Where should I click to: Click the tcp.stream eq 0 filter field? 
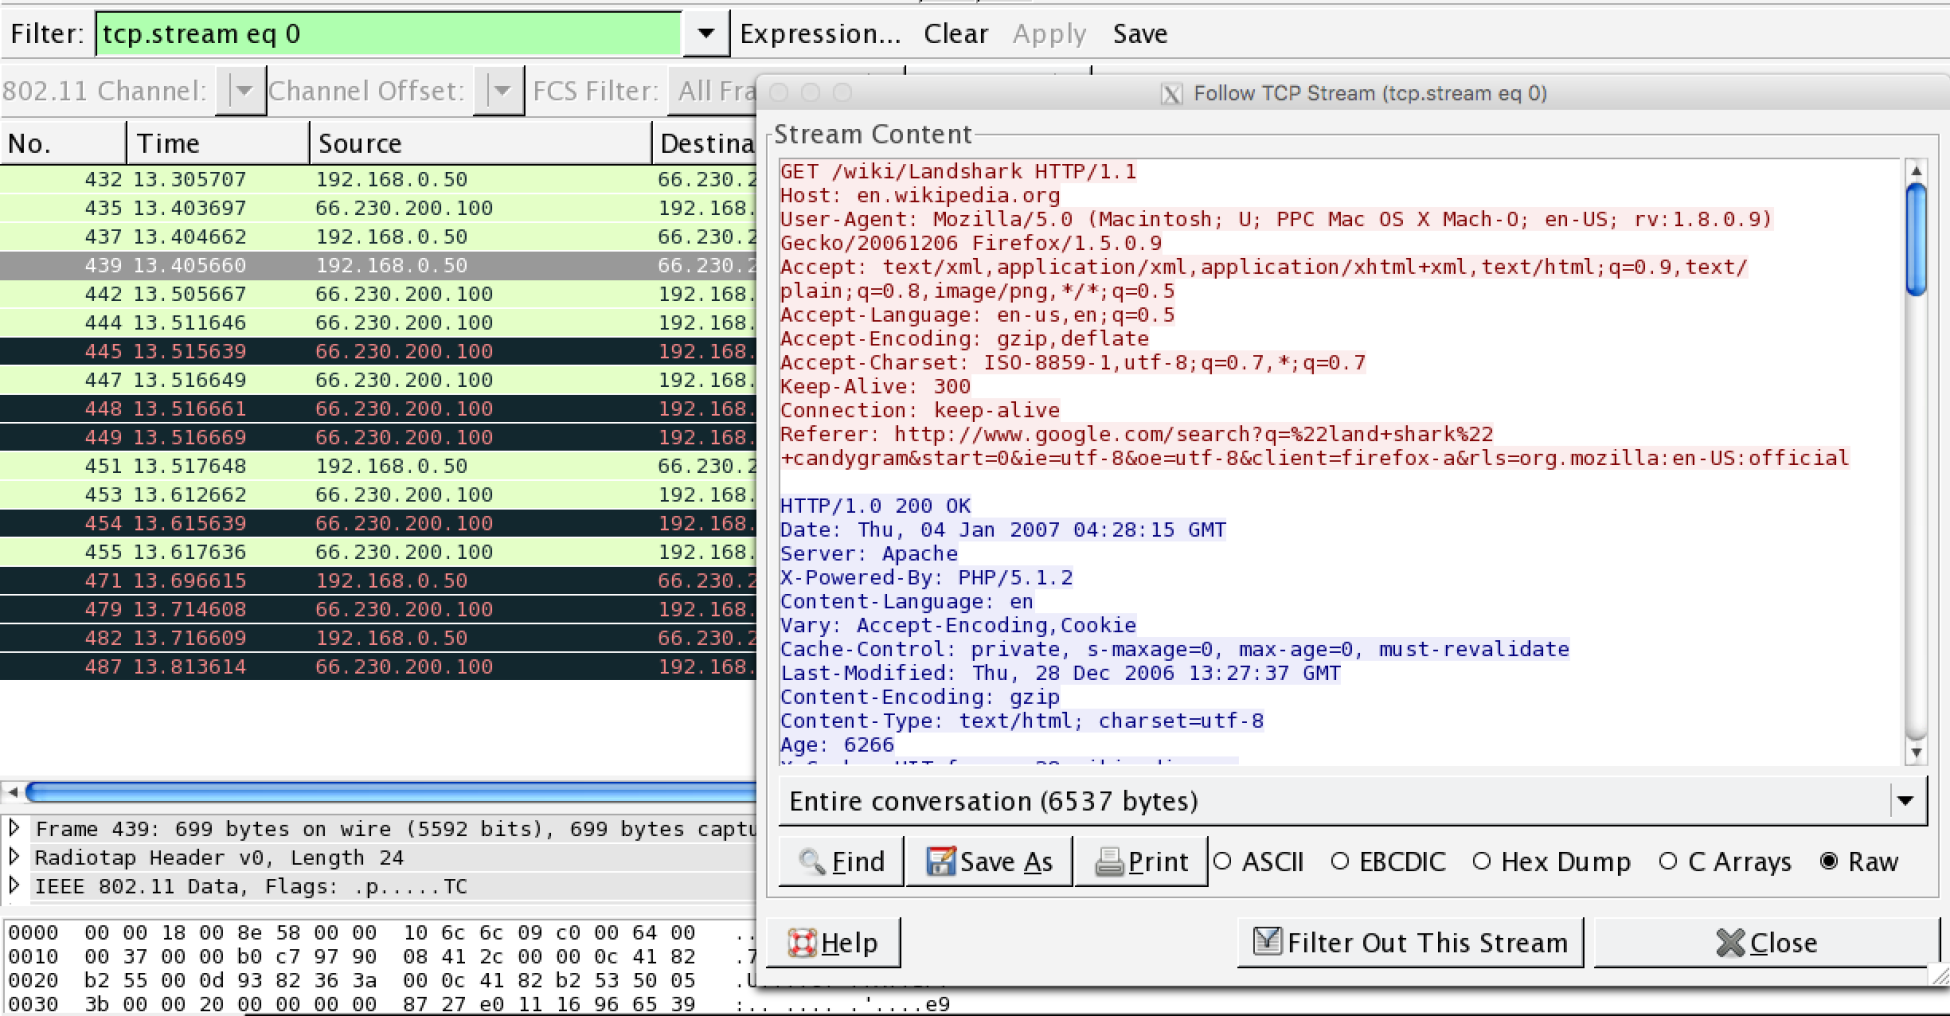(x=388, y=34)
